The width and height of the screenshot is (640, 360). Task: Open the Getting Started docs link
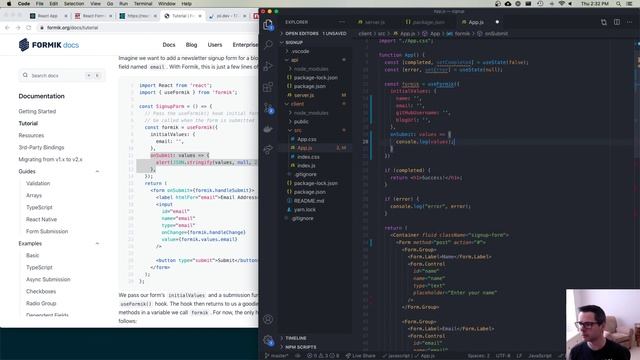(37, 111)
